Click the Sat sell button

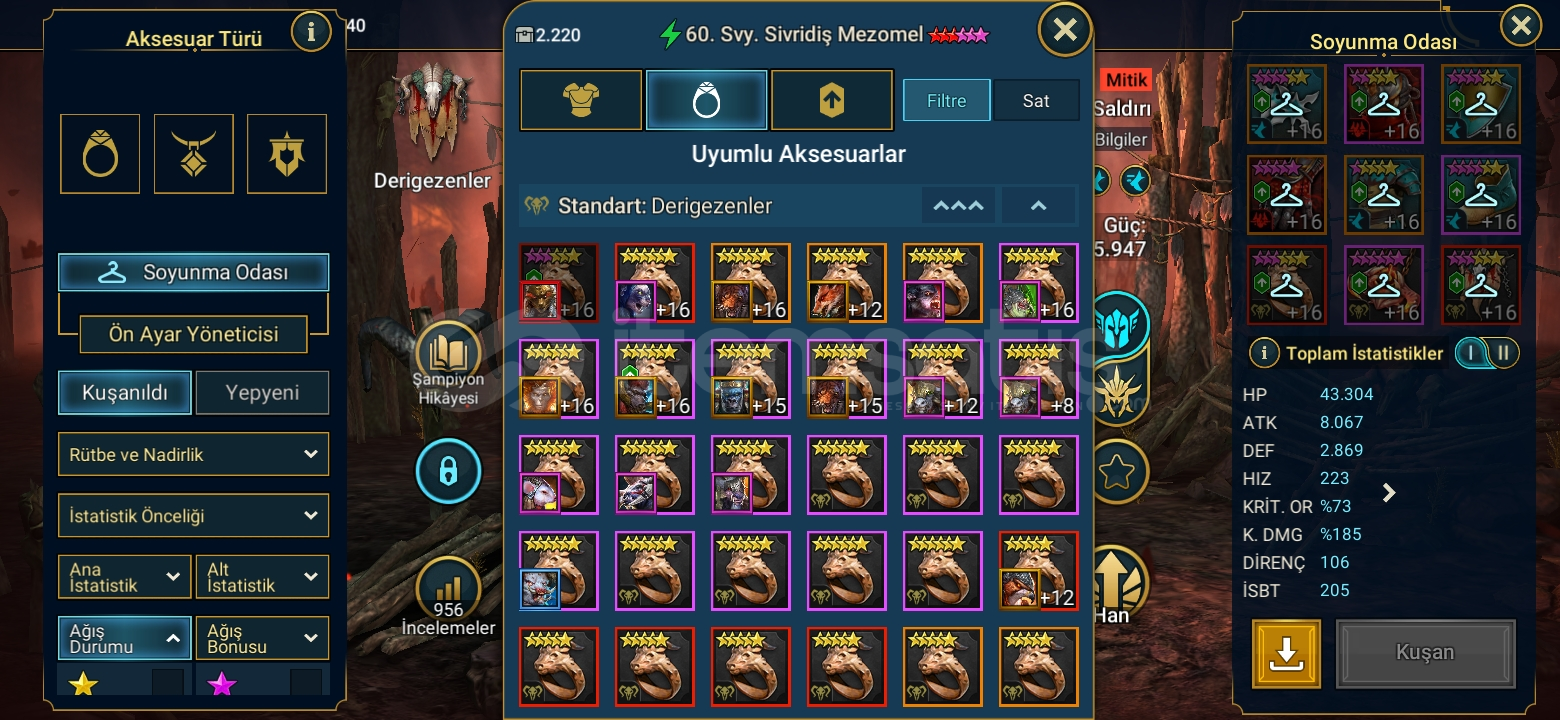point(1036,101)
